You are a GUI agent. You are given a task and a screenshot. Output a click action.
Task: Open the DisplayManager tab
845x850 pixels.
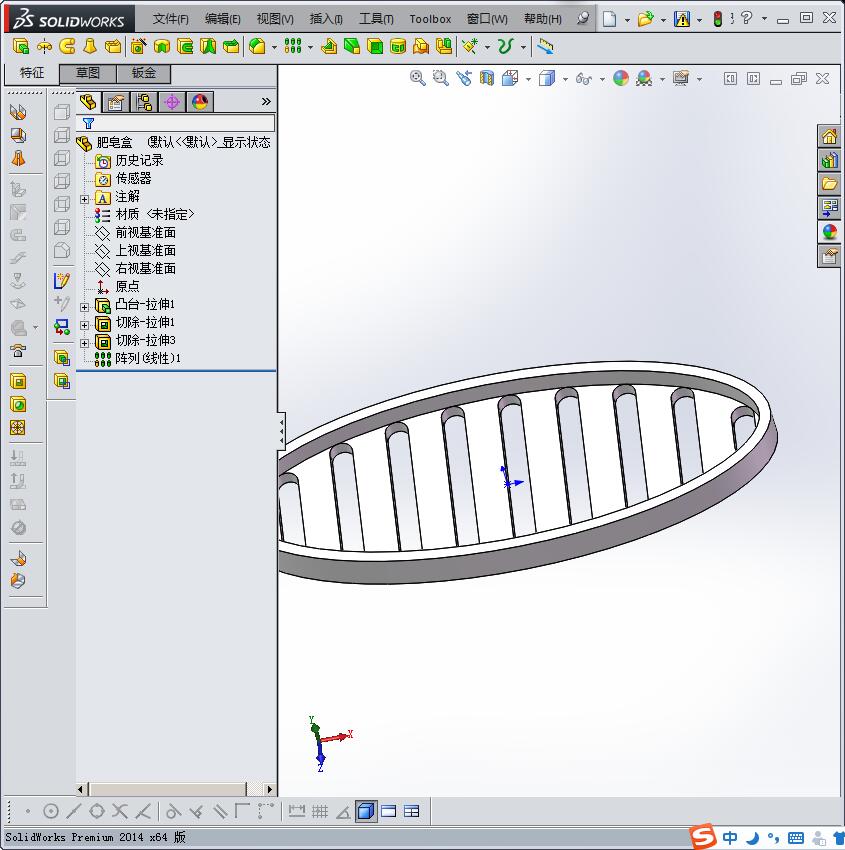tap(200, 101)
